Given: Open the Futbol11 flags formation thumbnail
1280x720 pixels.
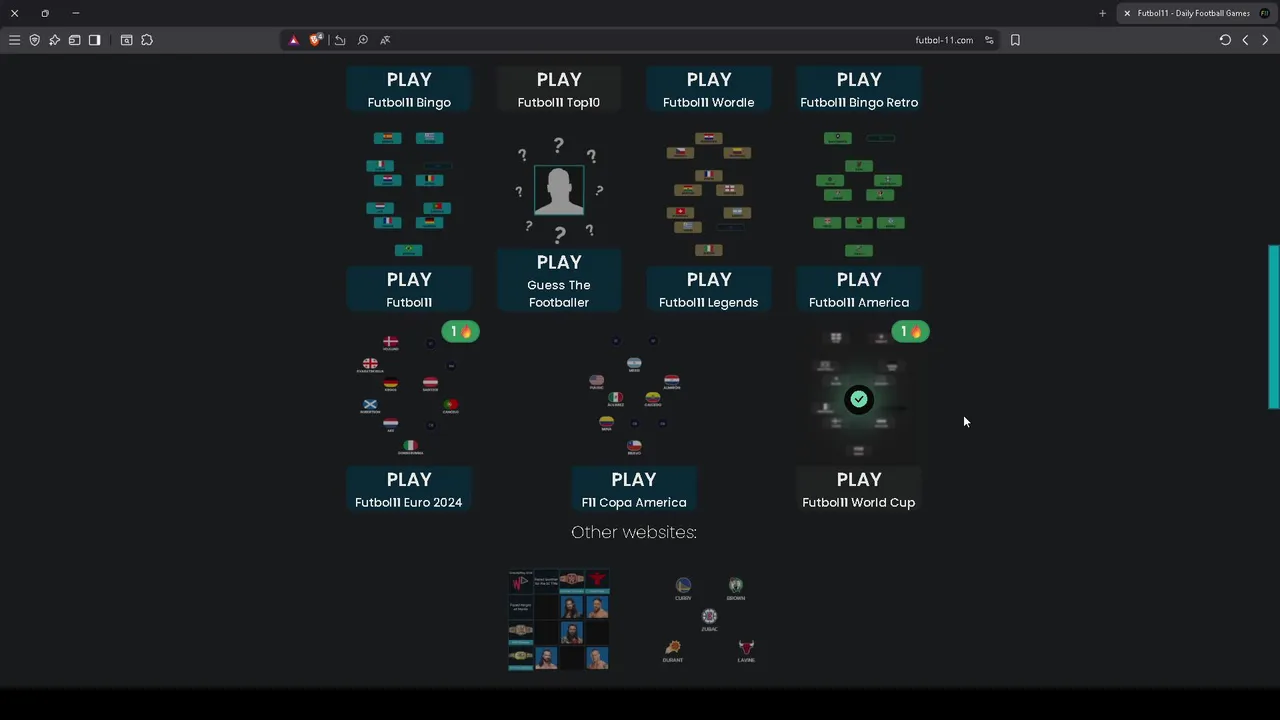Looking at the screenshot, I should [409, 194].
